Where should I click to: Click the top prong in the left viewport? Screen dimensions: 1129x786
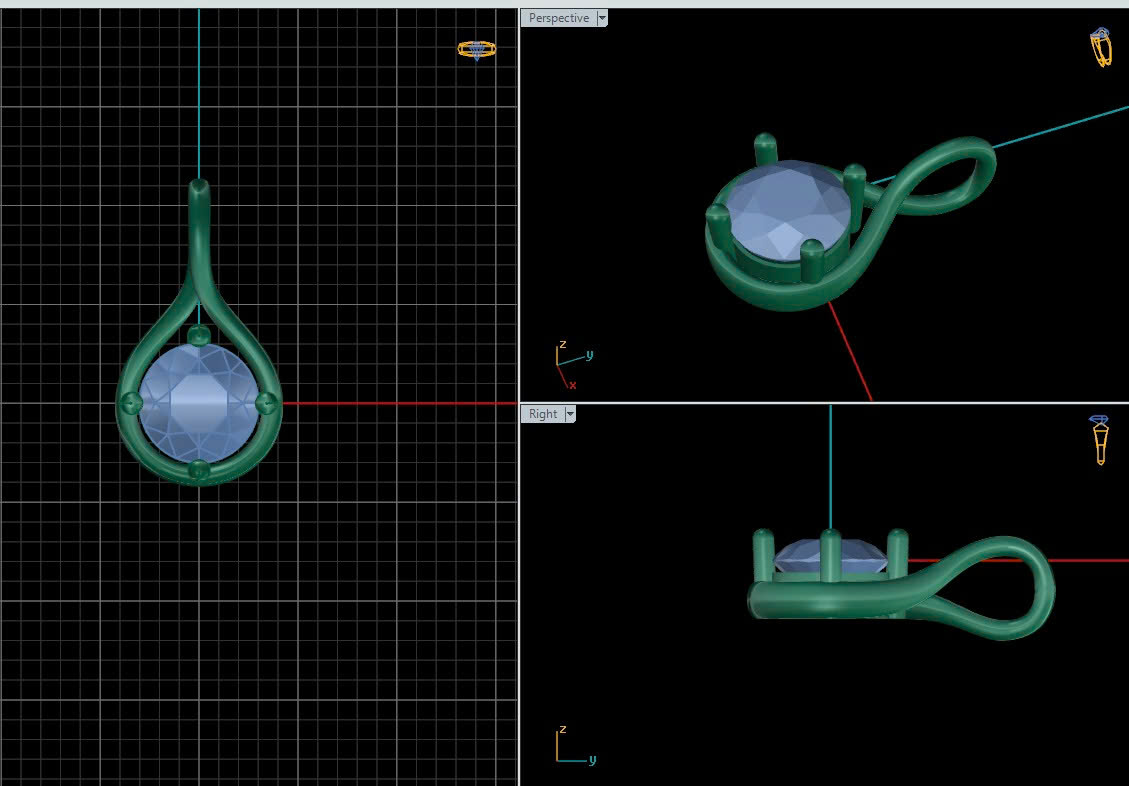pyautogui.click(x=199, y=335)
